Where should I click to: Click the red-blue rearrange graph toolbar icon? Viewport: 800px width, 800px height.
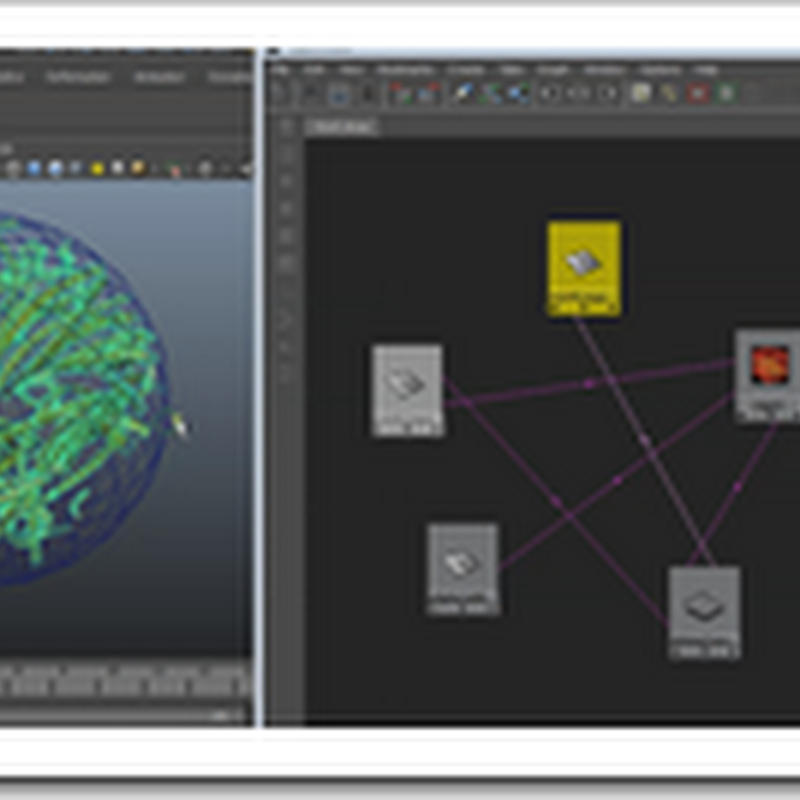(x=429, y=94)
